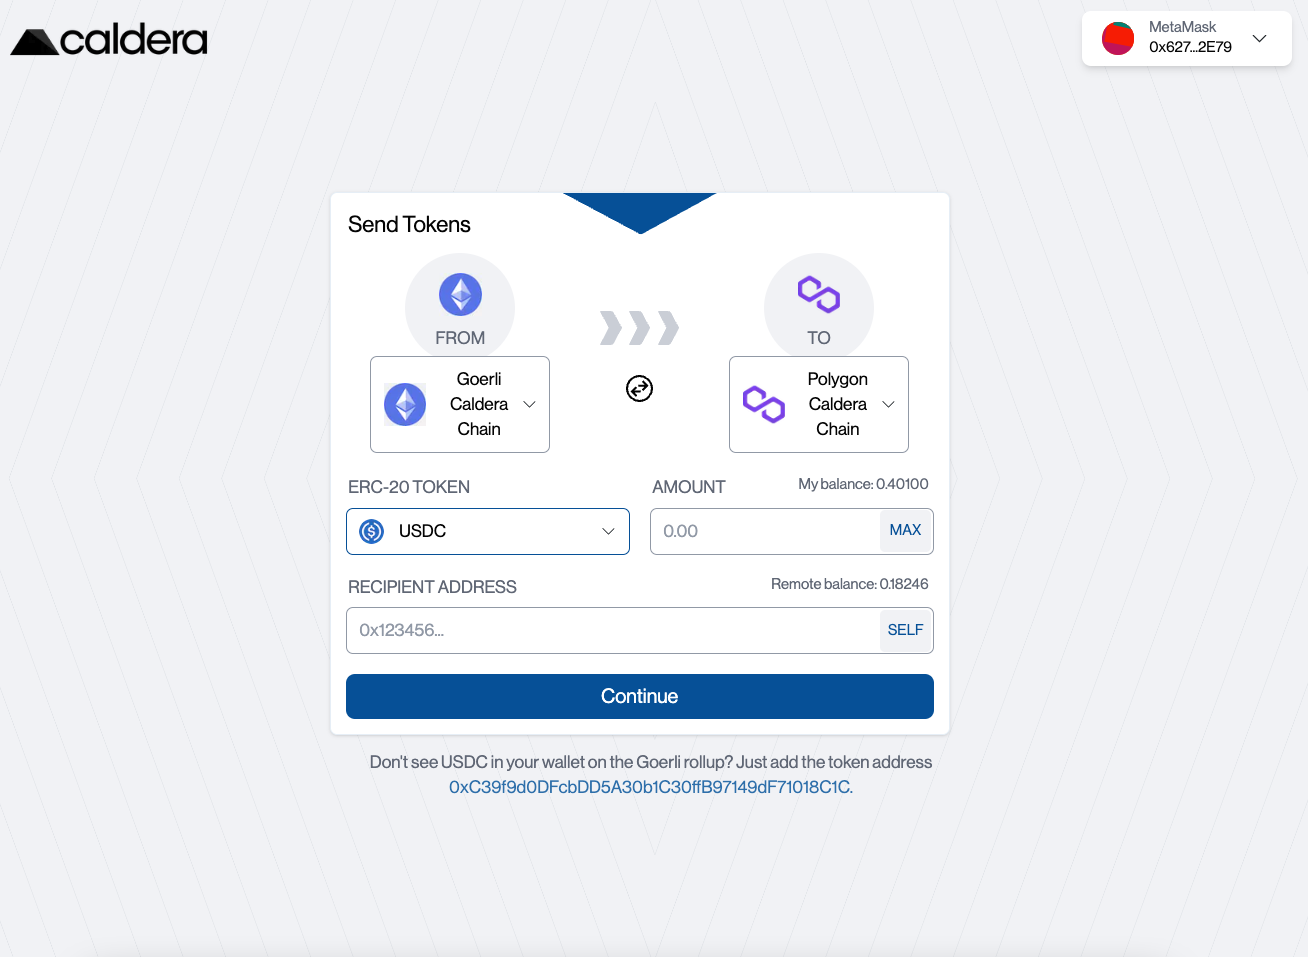1308x957 pixels.
Task: Focus the recipient address input field
Action: pos(613,630)
